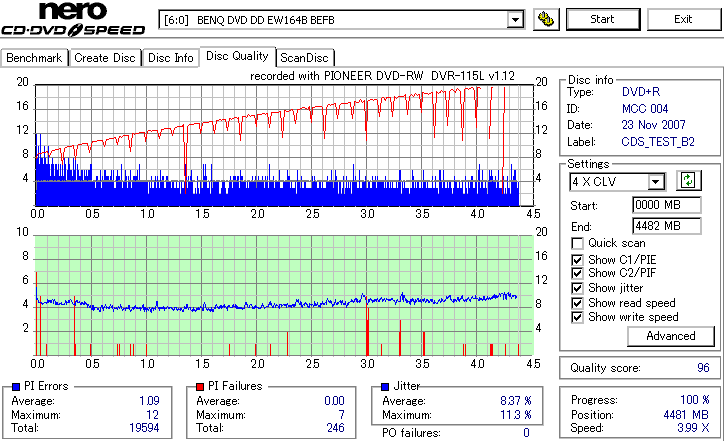This screenshot has height=441, width=724.
Task: Click the disc ID value MCC 004
Action: (x=645, y=109)
